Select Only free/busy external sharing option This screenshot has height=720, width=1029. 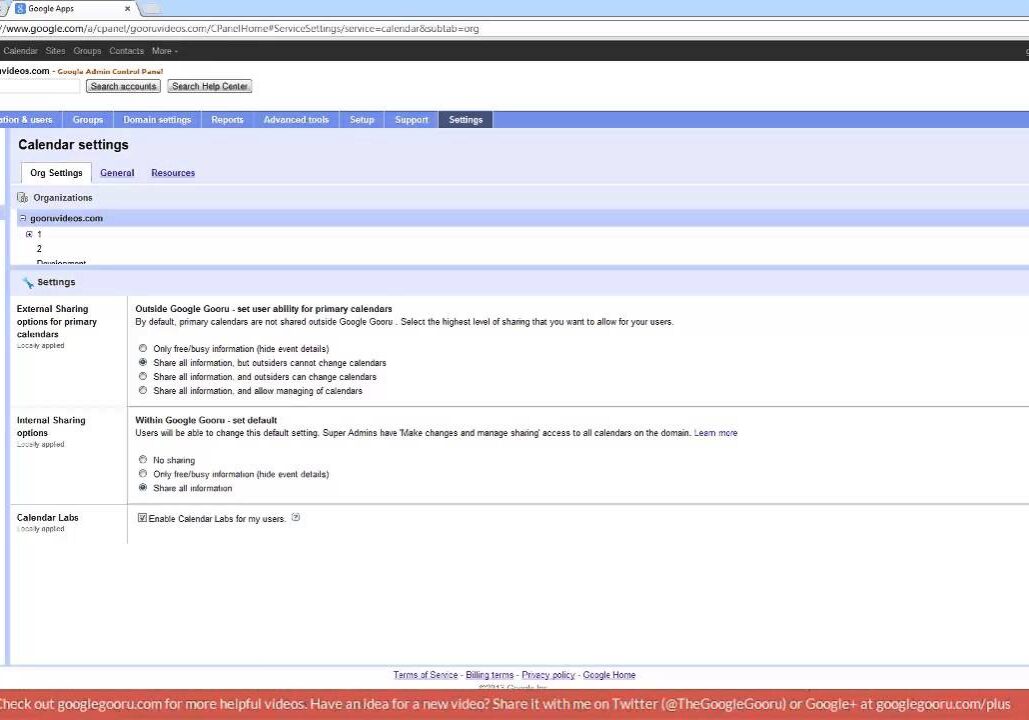tap(143, 349)
